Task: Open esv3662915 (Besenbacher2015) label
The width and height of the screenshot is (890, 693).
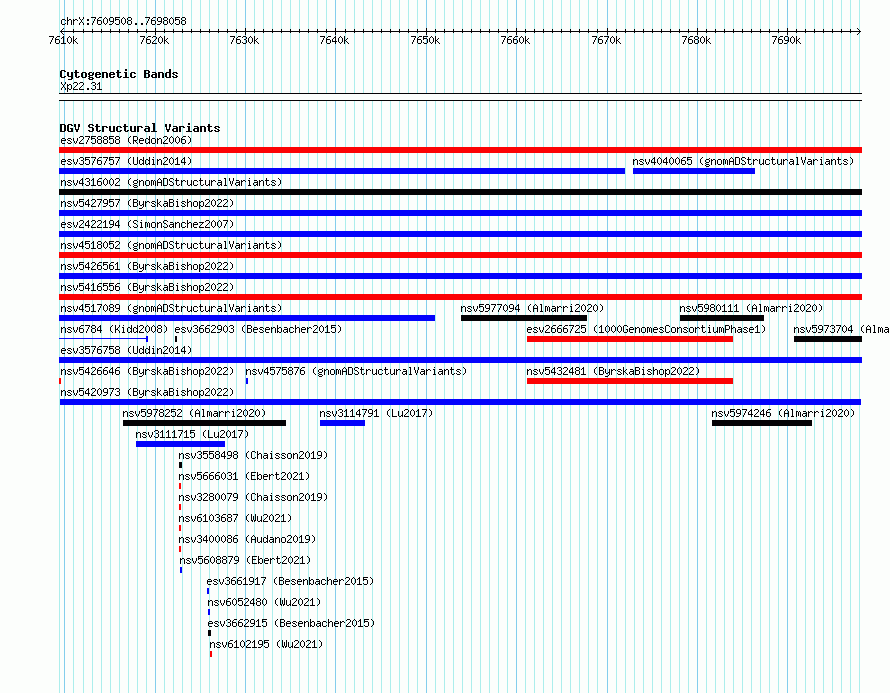Action: [x=291, y=623]
